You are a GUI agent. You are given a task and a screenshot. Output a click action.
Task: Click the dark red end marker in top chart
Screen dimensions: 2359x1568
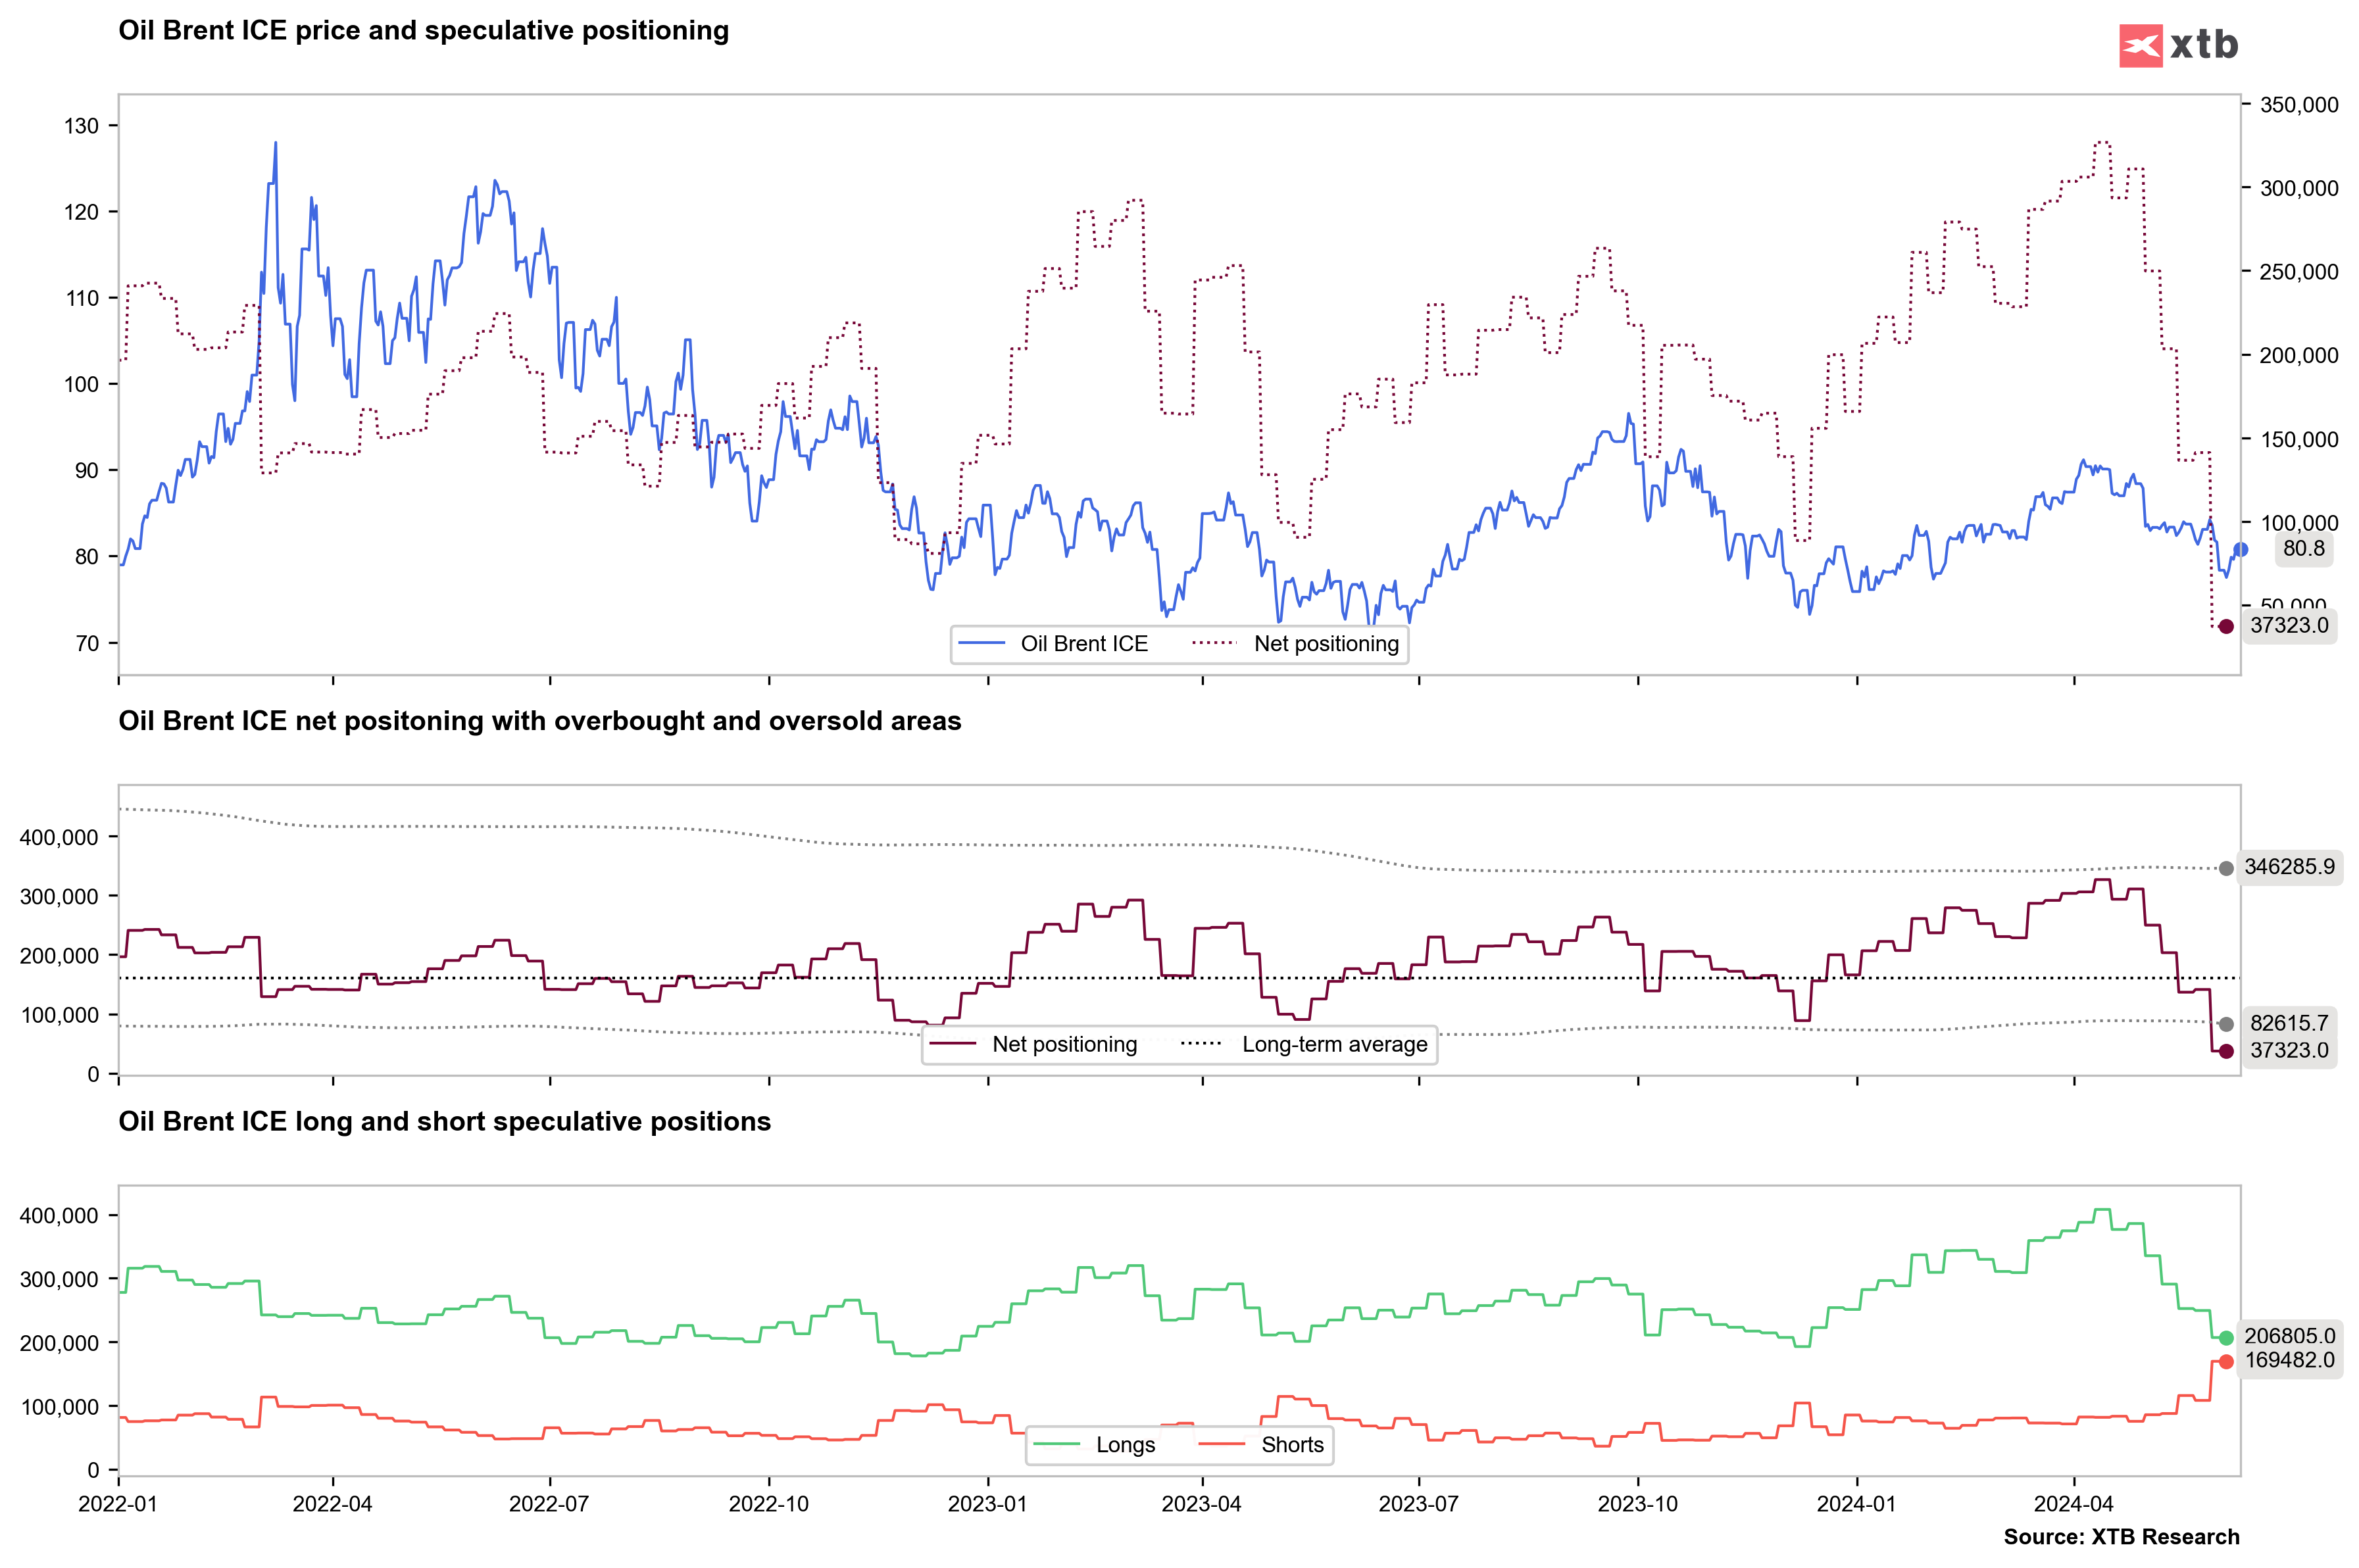pos(2226,626)
